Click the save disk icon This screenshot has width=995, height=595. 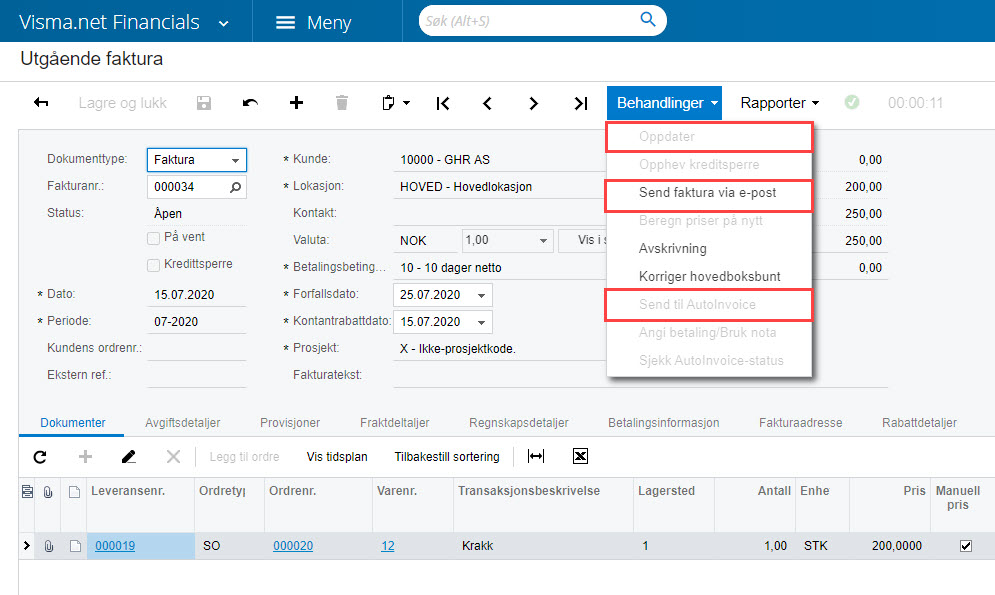tap(204, 103)
